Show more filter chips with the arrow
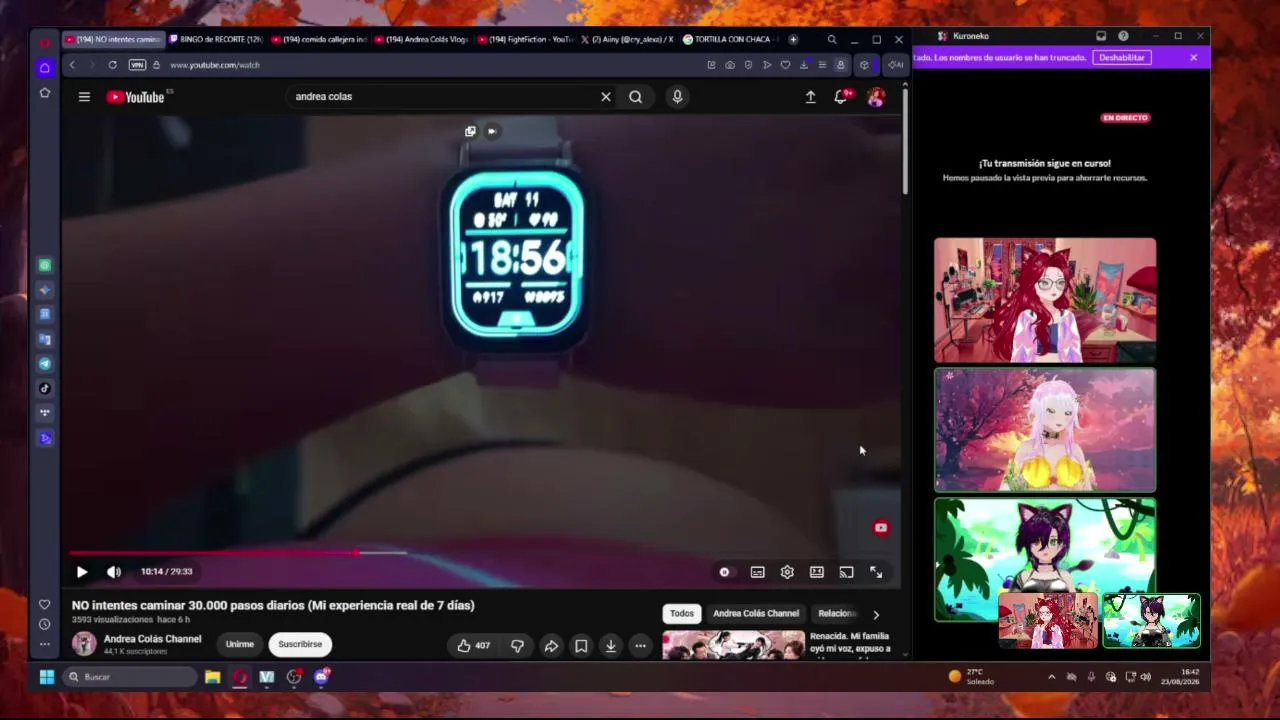Viewport: 1280px width, 720px height. 876,614
